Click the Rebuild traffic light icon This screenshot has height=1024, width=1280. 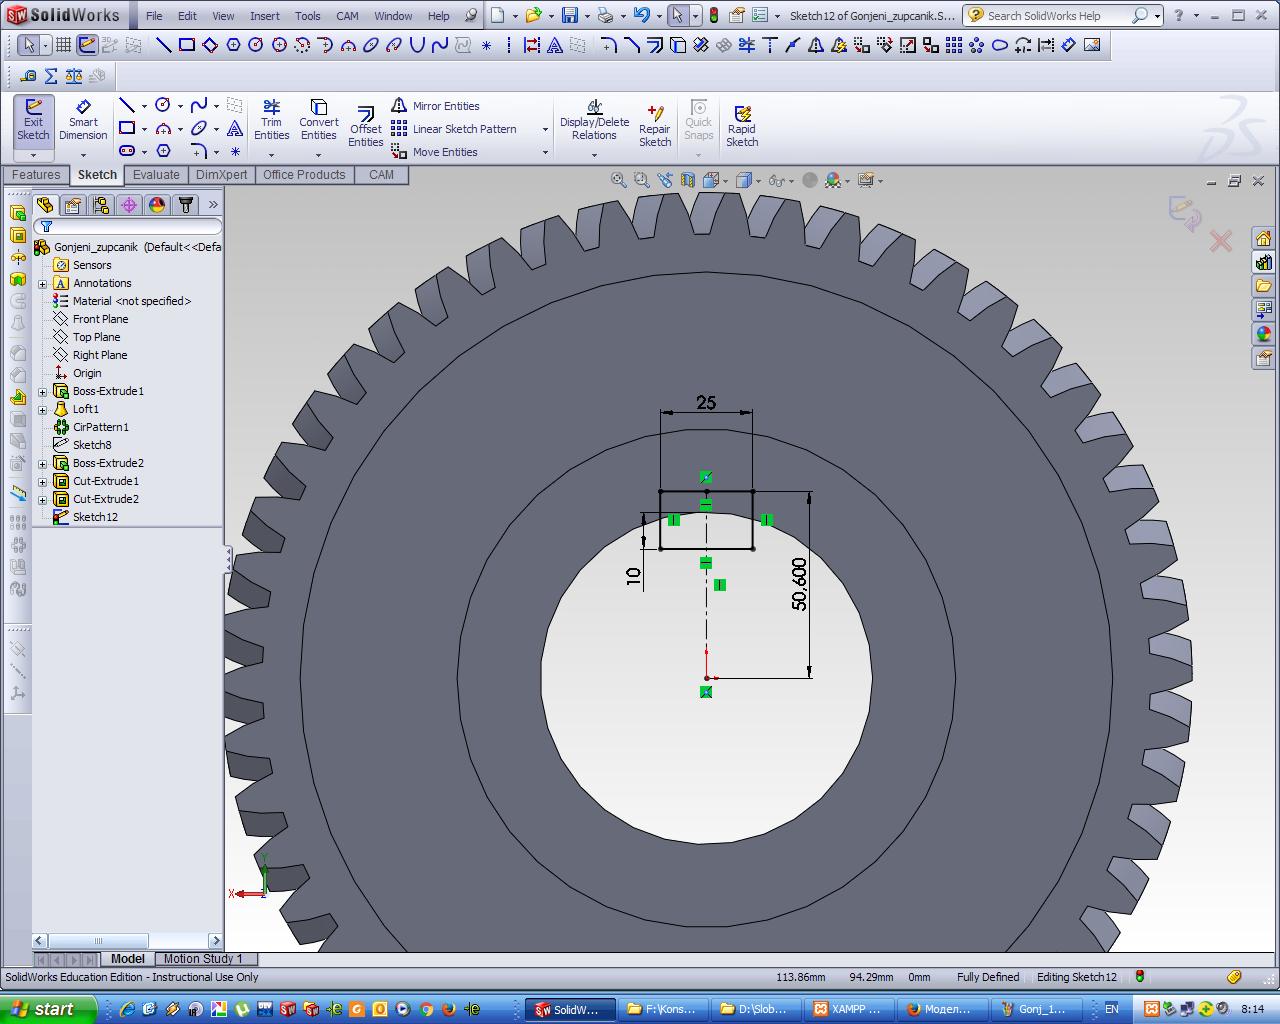[713, 15]
